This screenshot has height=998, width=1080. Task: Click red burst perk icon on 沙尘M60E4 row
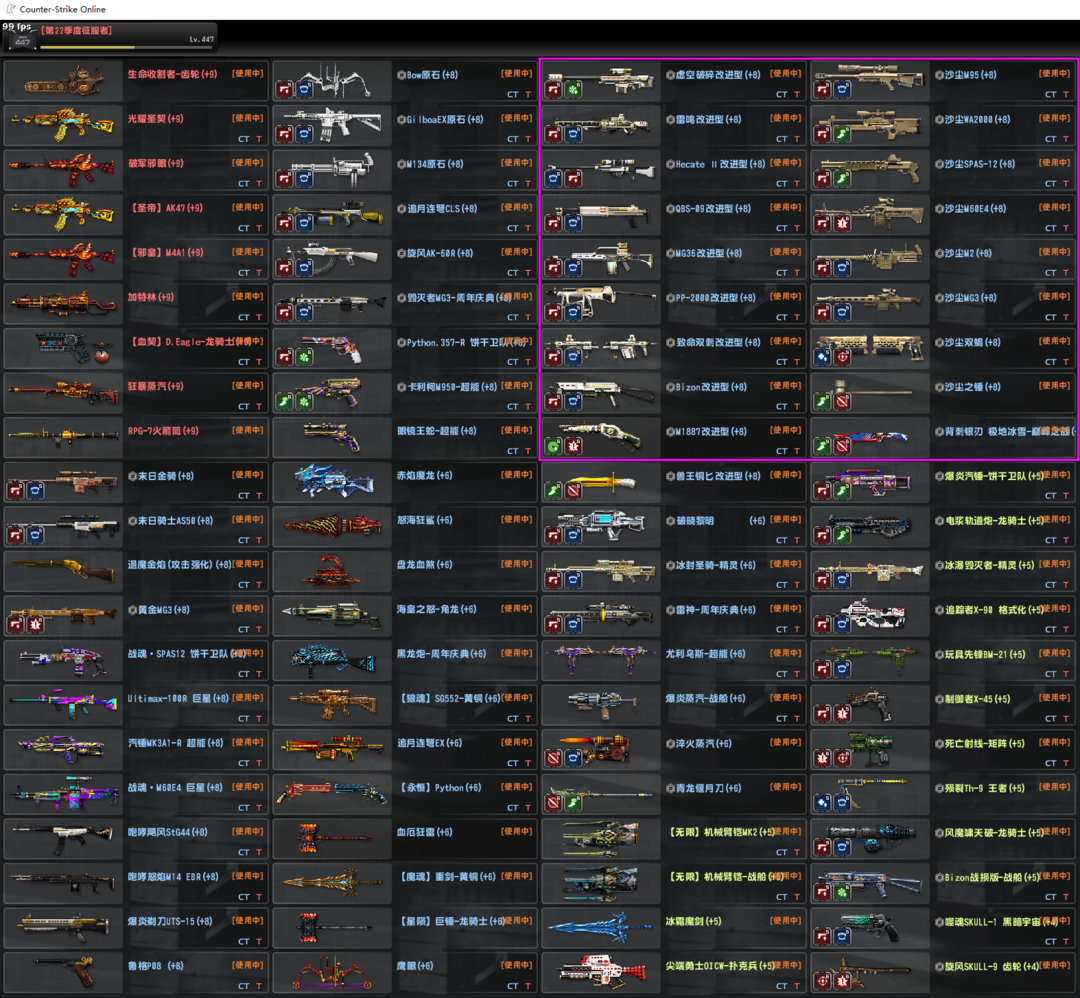842,223
